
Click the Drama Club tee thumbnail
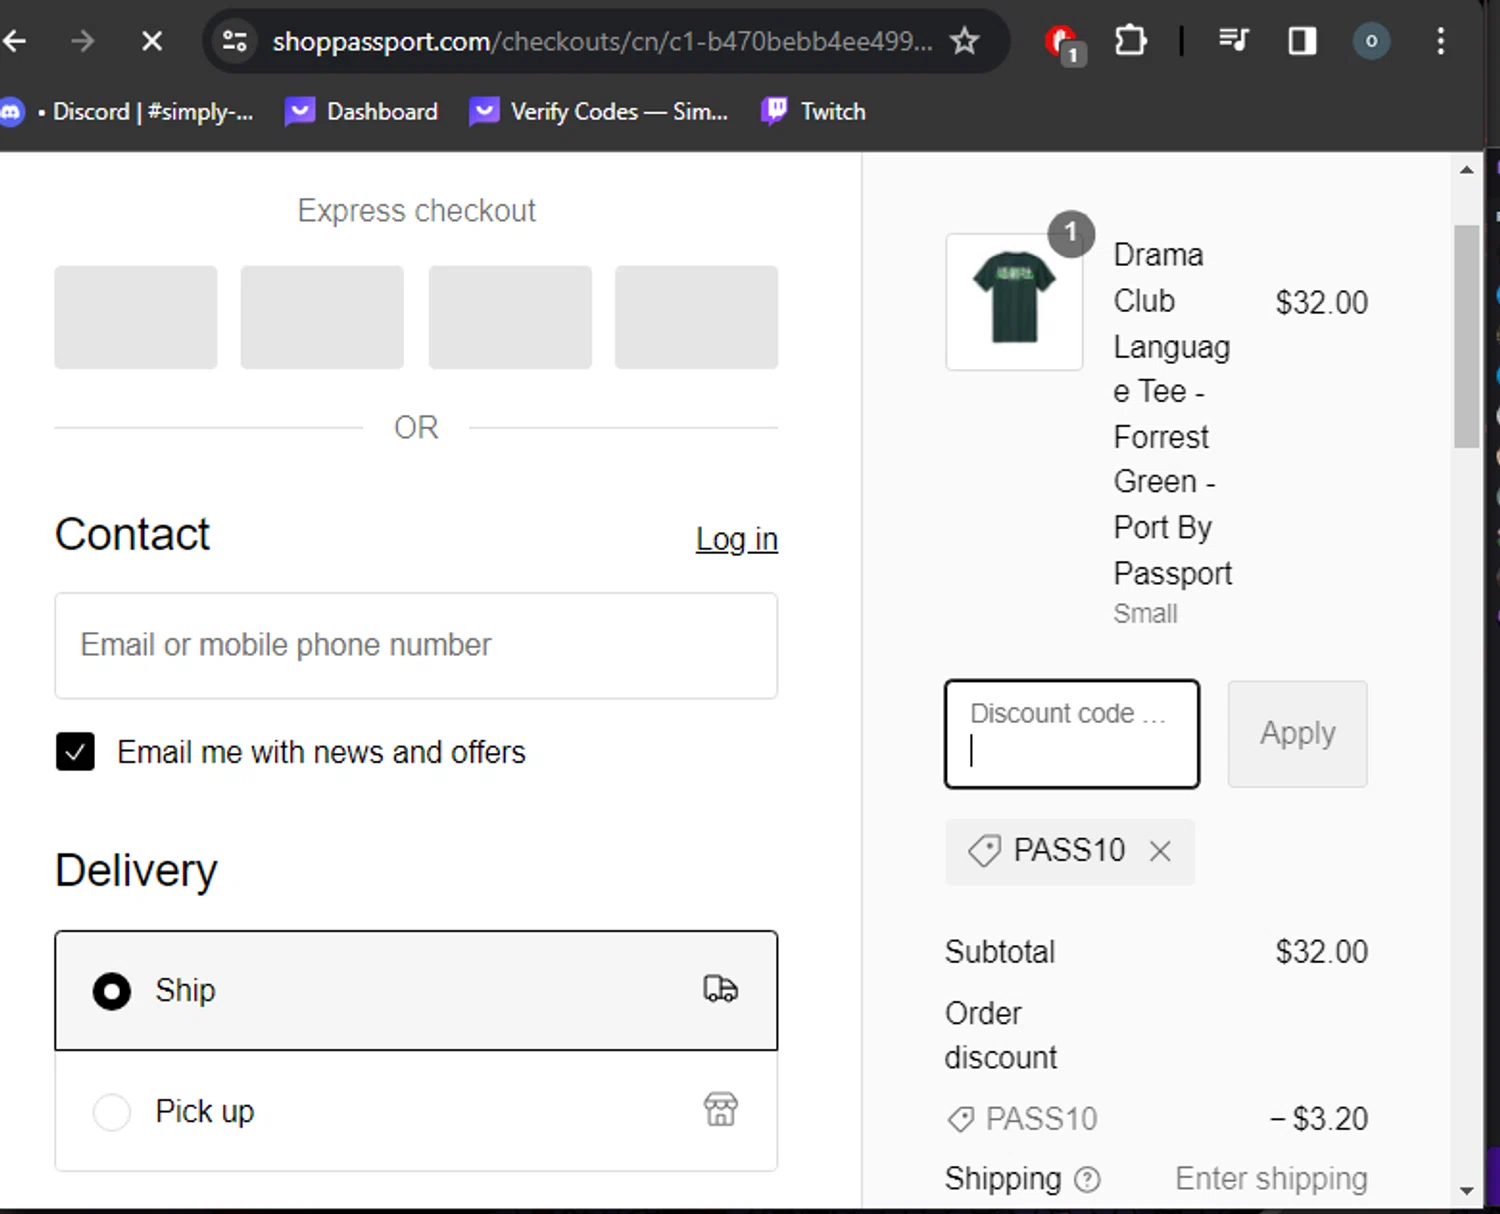pyautogui.click(x=1014, y=302)
